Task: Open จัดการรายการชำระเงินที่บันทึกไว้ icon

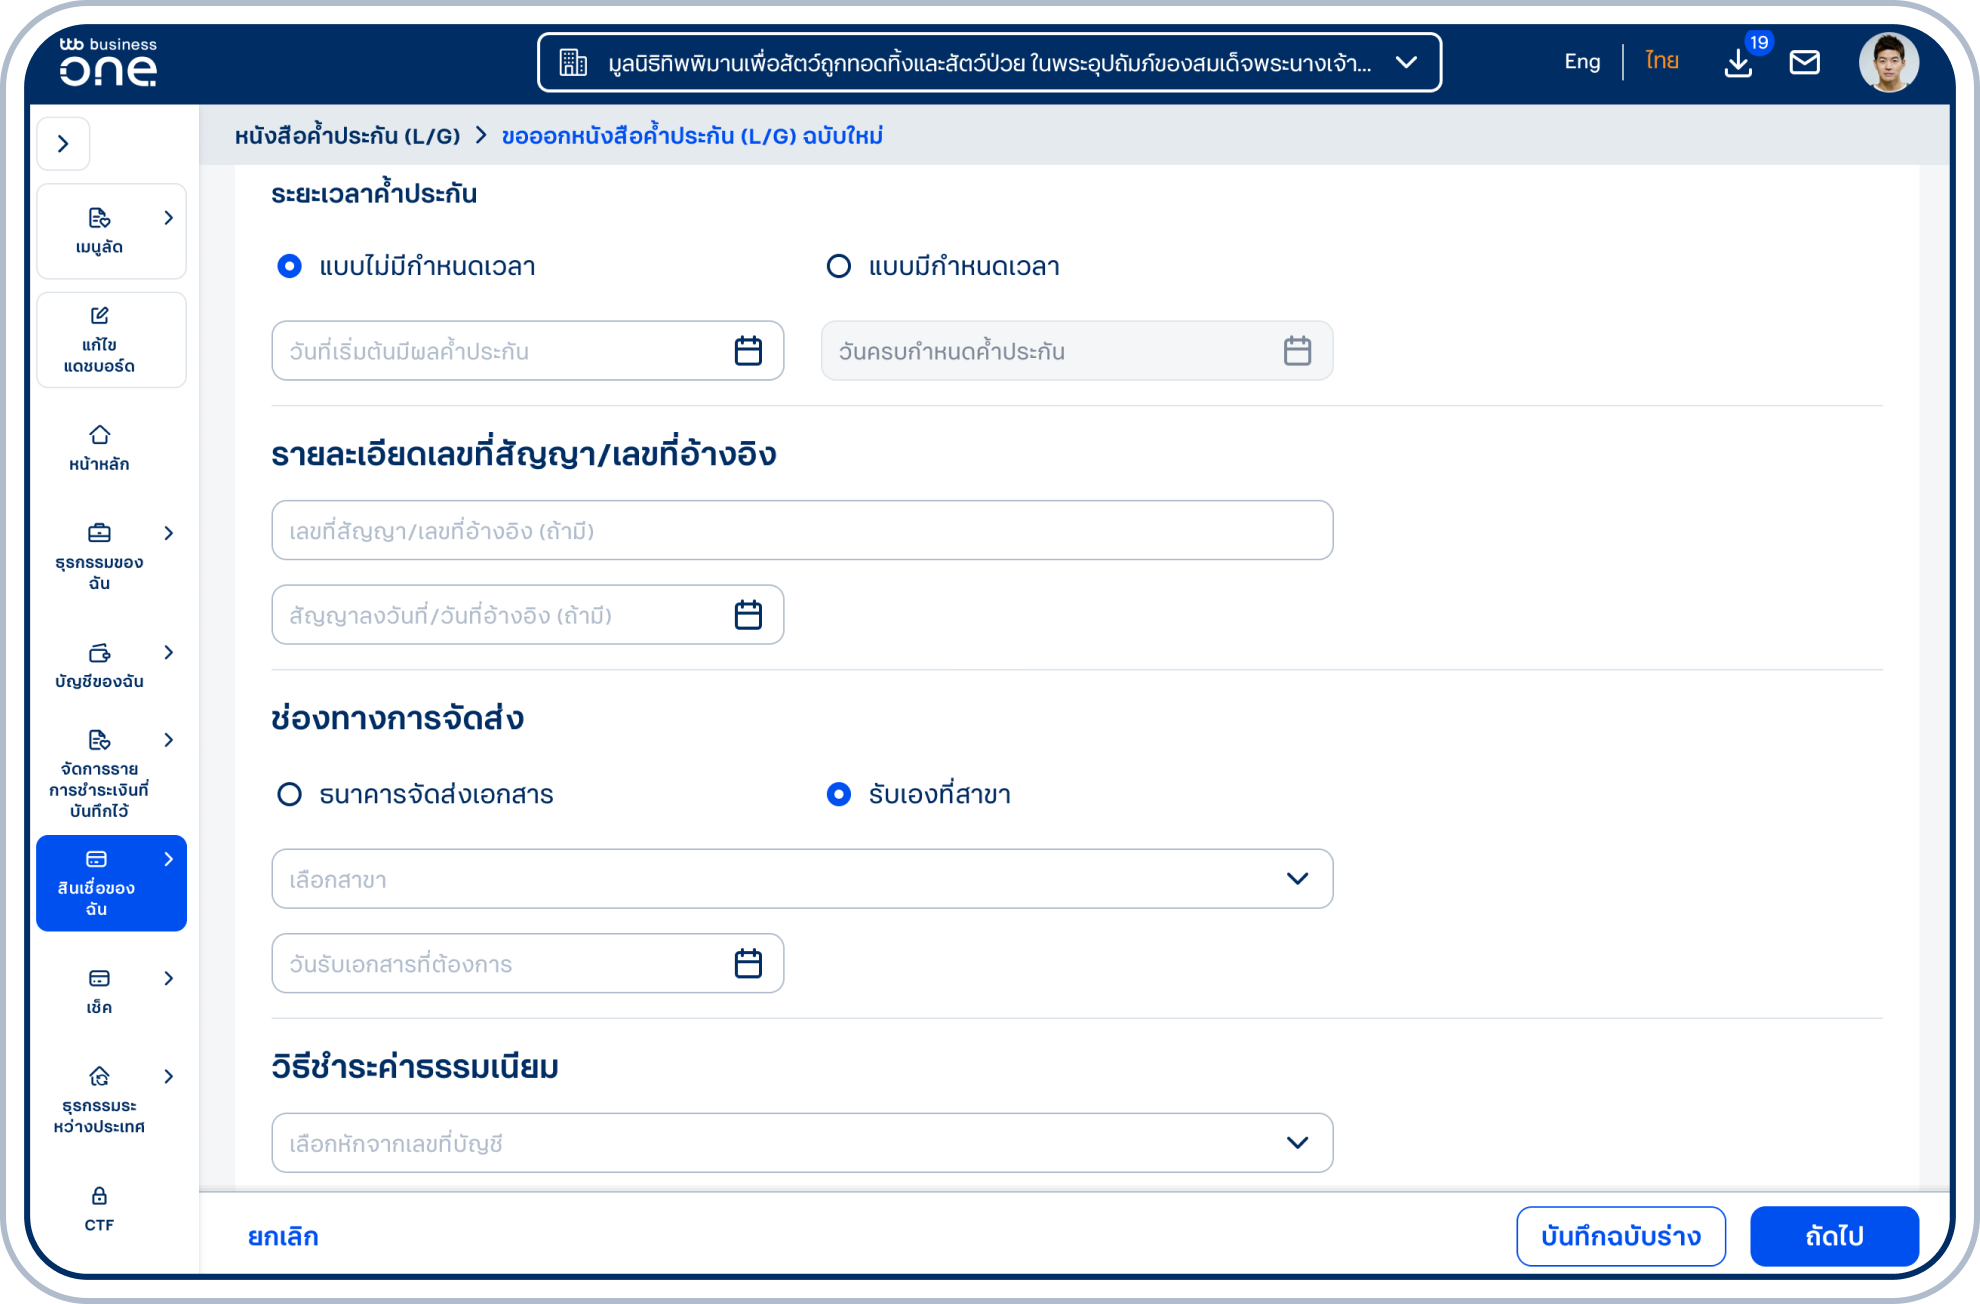Action: click(x=99, y=740)
